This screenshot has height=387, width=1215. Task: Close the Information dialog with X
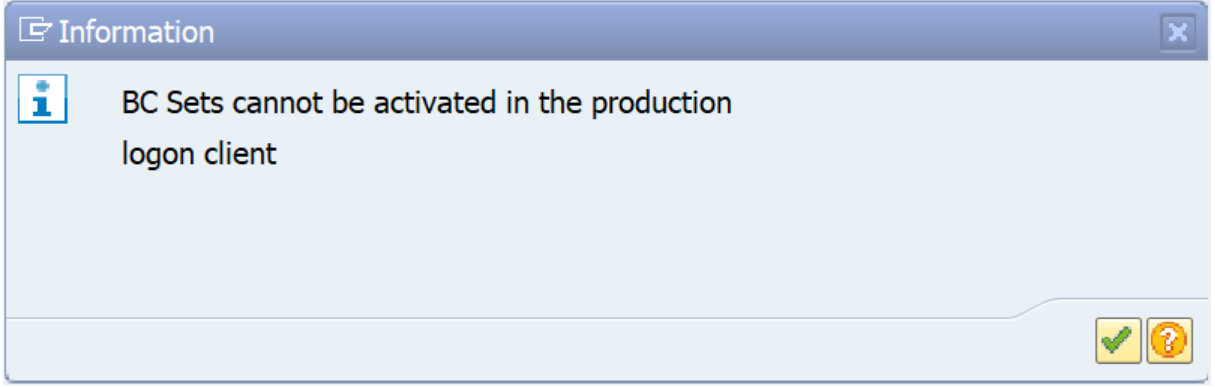[x=1178, y=33]
